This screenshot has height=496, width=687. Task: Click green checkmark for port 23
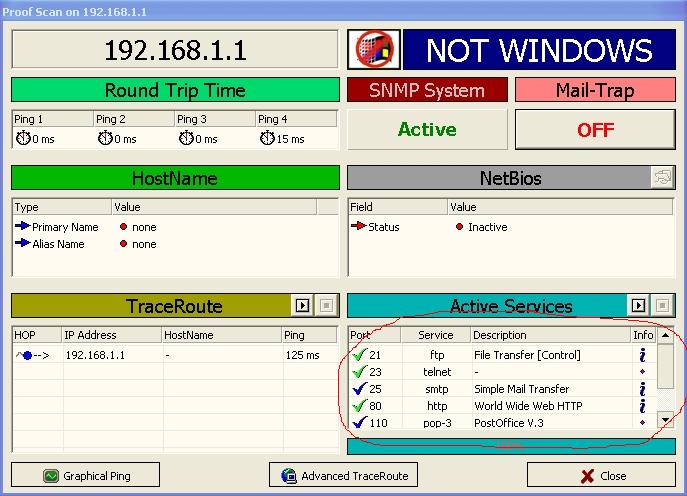[x=359, y=371]
